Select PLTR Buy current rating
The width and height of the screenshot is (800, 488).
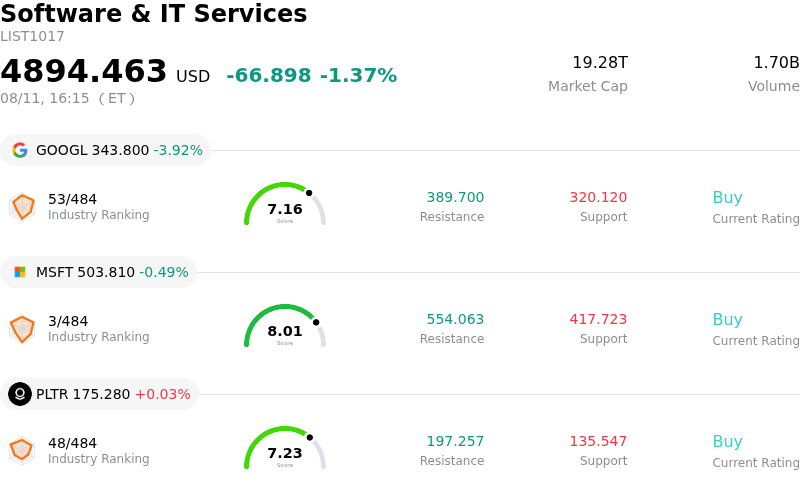pyautogui.click(x=728, y=441)
